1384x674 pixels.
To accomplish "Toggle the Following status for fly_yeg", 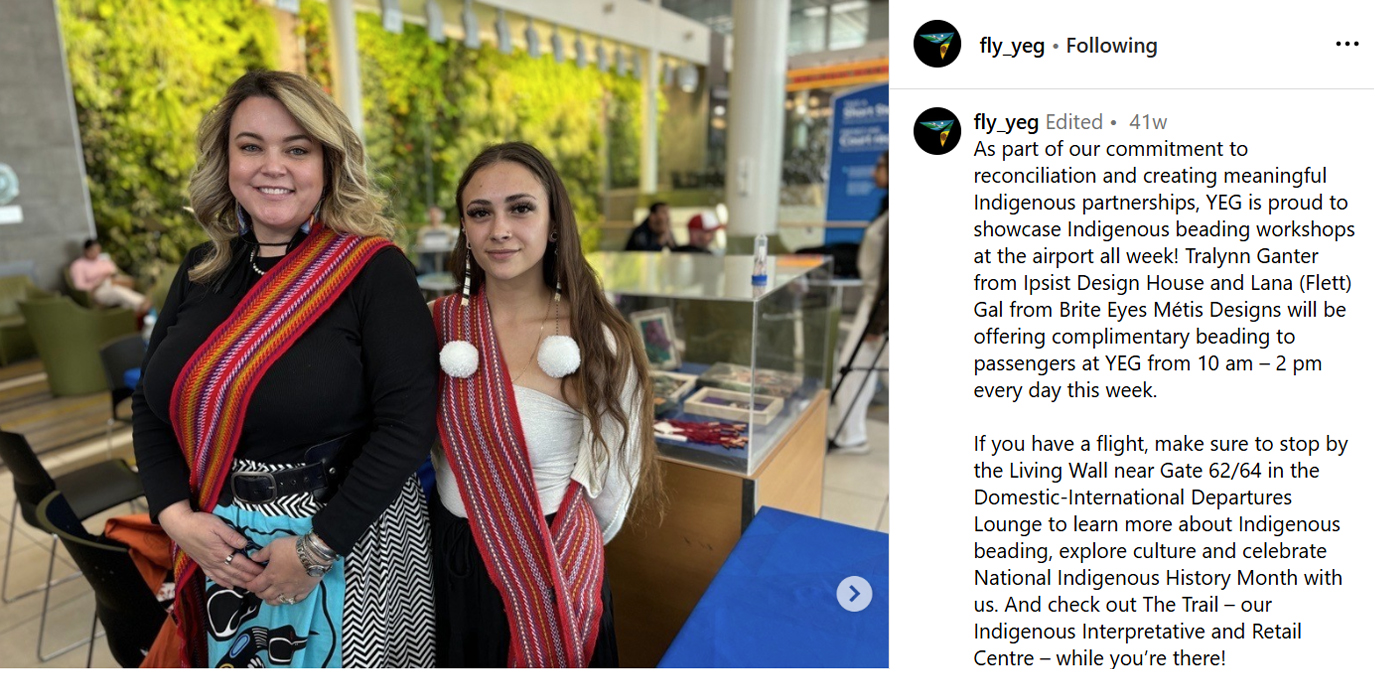I will pos(1111,45).
